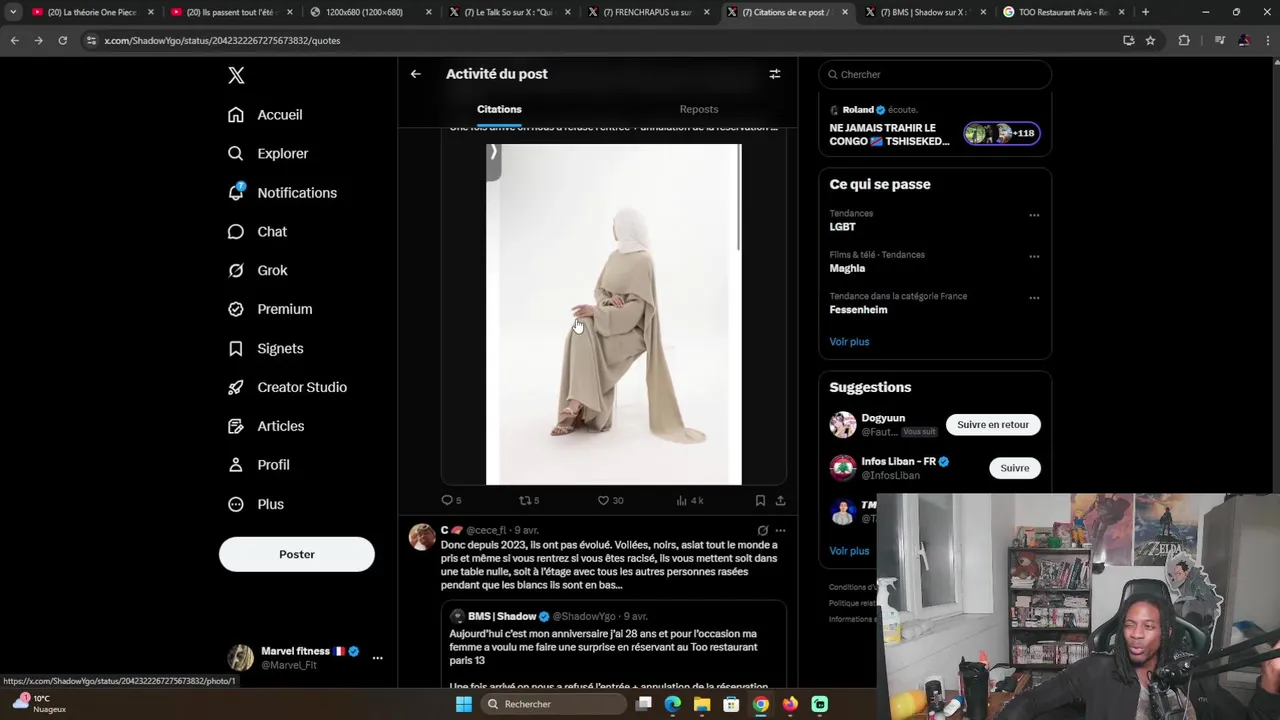This screenshot has width=1280, height=720.
Task: Open more options on cece_fl post
Action: coord(780,531)
